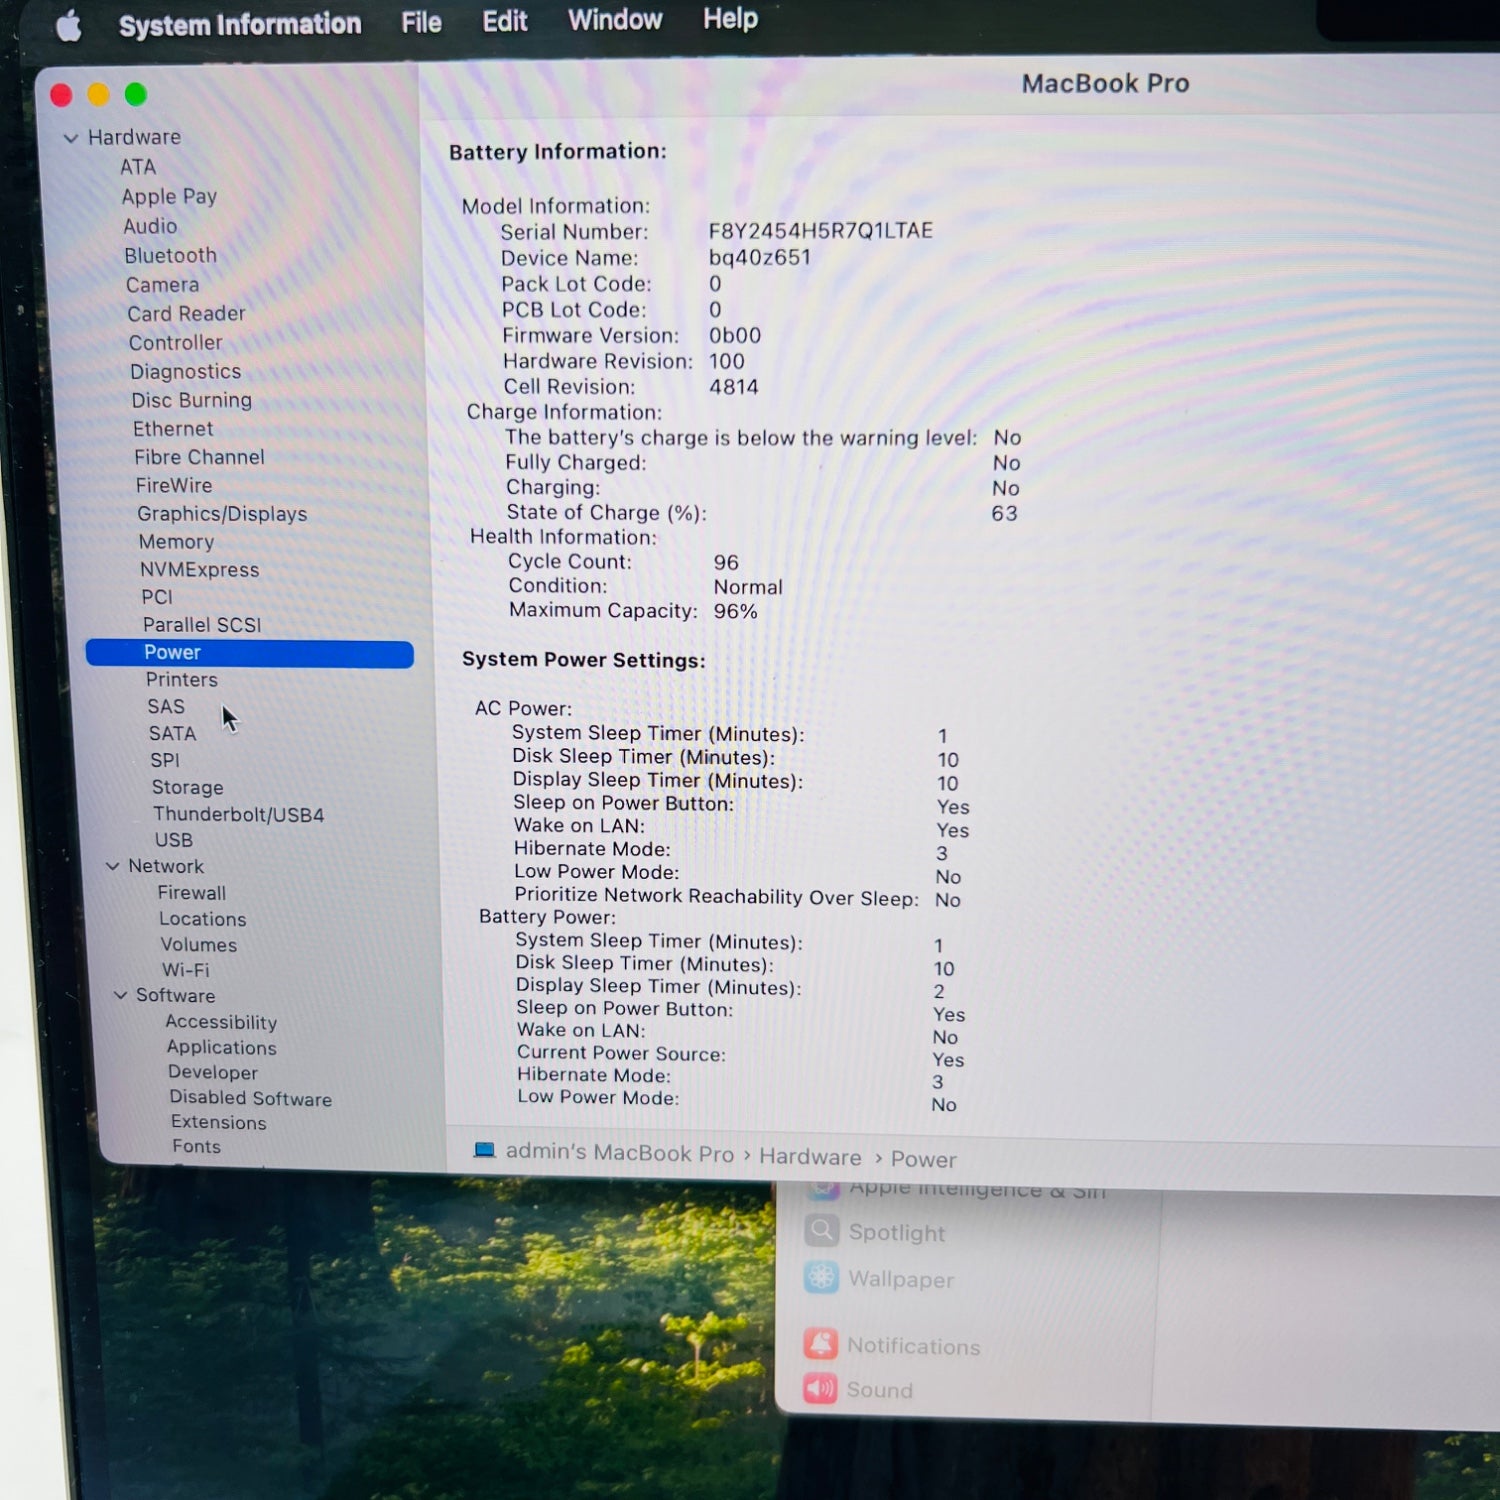Image resolution: width=1500 pixels, height=1500 pixels.
Task: Select Storage in the Hardware list
Action: click(x=187, y=787)
